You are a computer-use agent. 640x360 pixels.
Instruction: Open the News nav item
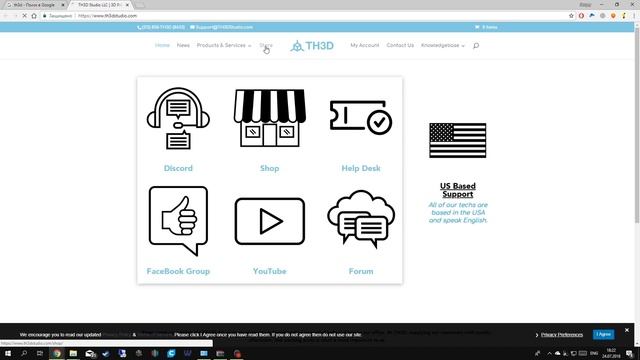tap(183, 45)
